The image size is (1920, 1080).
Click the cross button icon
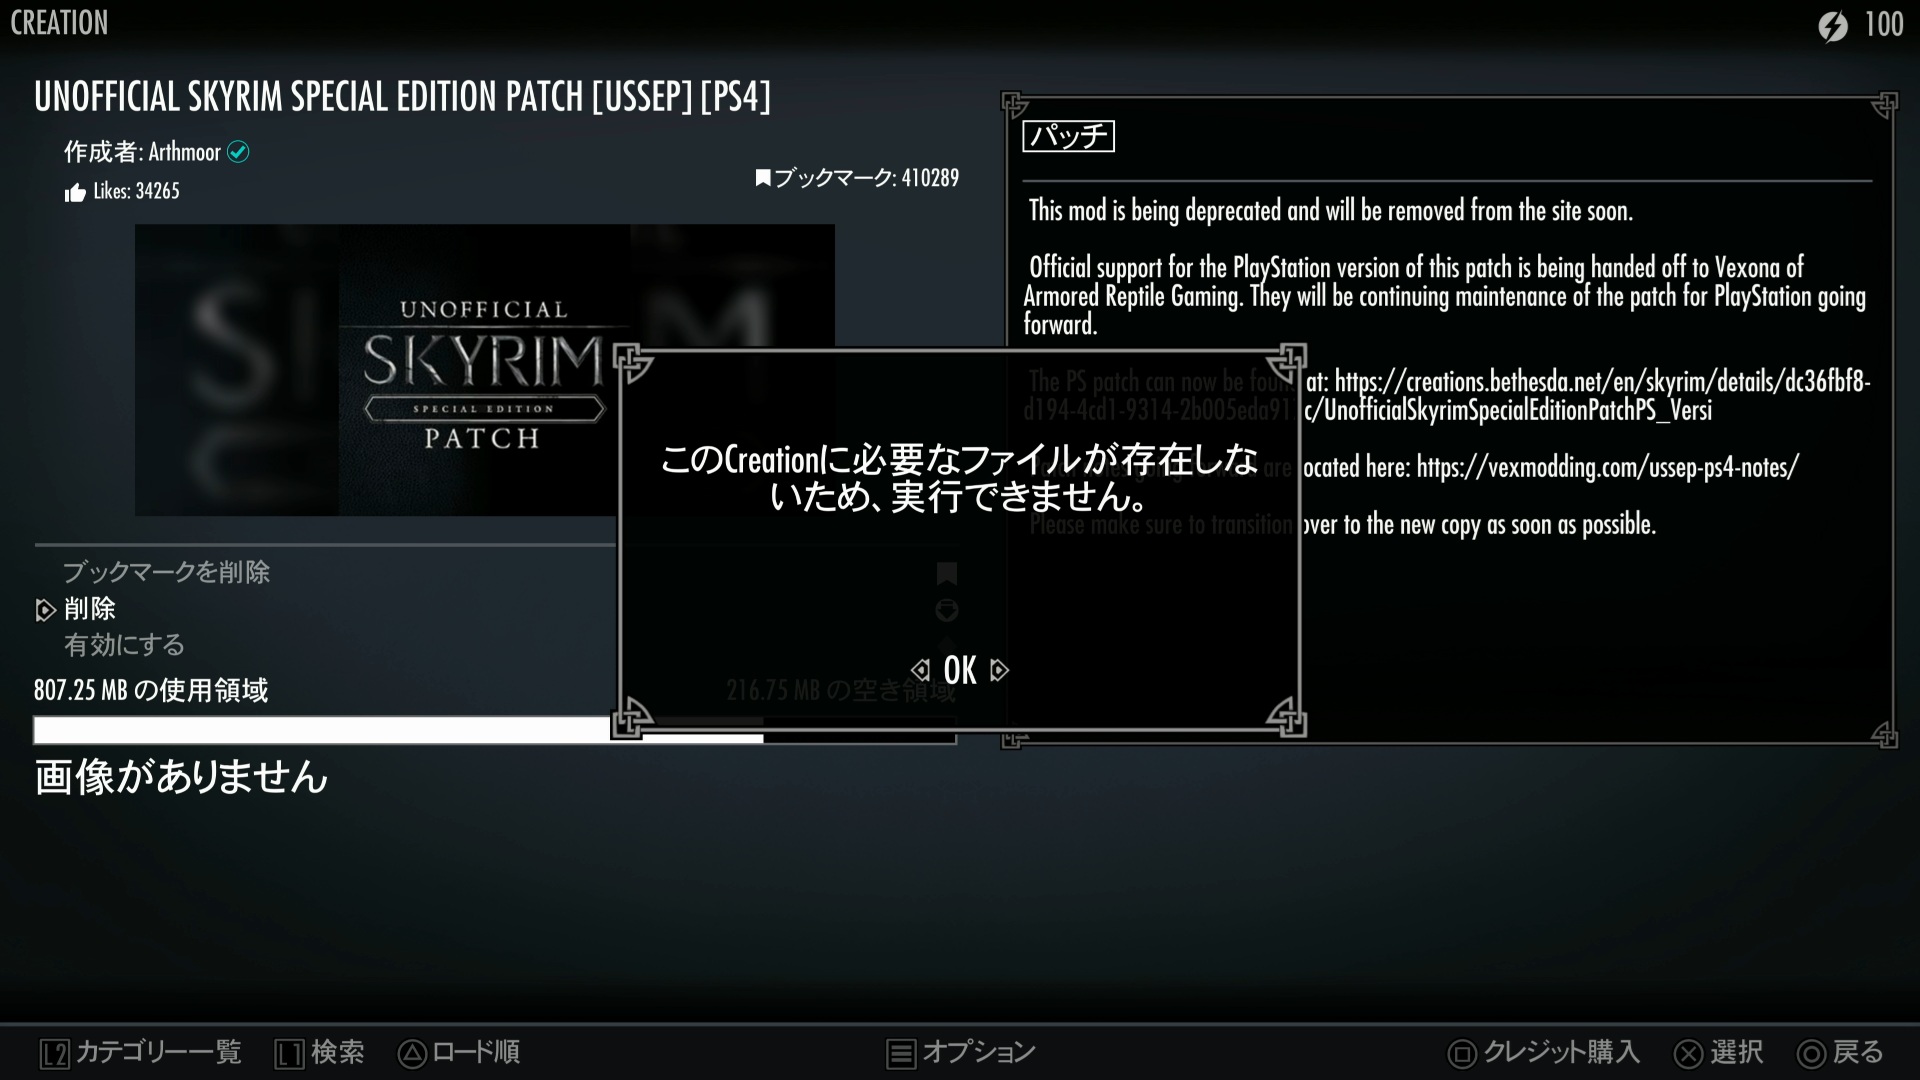coord(1688,1054)
